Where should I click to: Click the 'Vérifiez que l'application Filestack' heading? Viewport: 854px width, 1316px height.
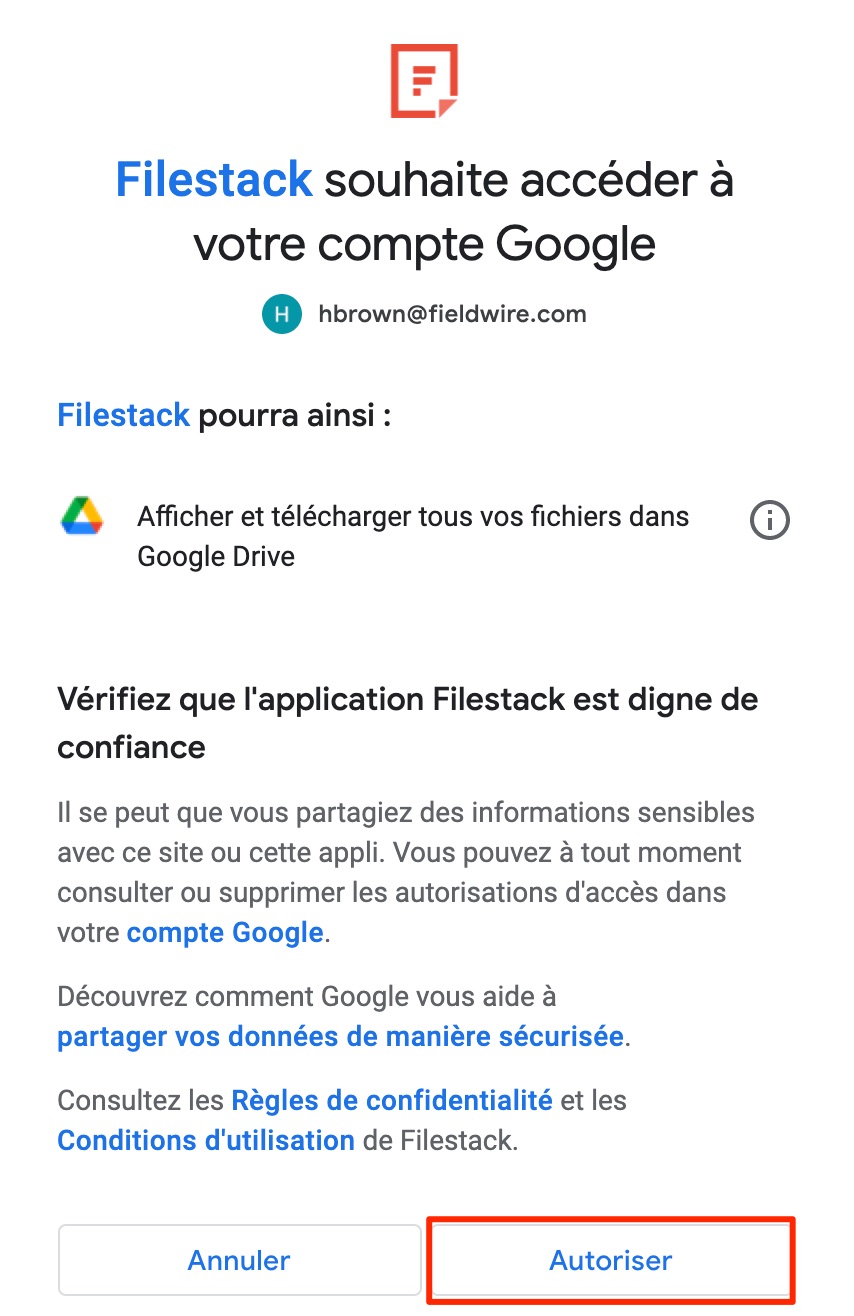[407, 722]
